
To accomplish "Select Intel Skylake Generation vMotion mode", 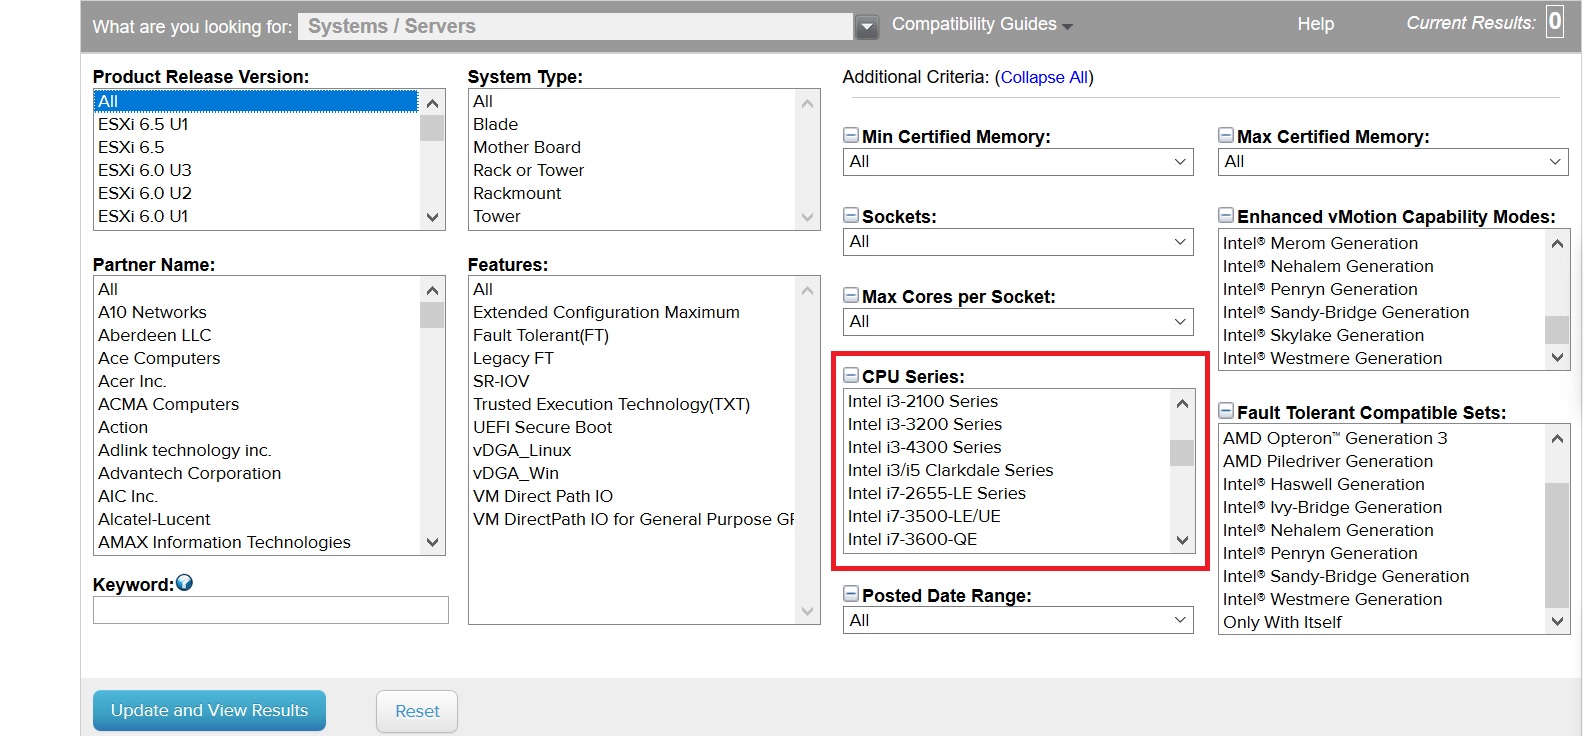I will coord(1382,335).
